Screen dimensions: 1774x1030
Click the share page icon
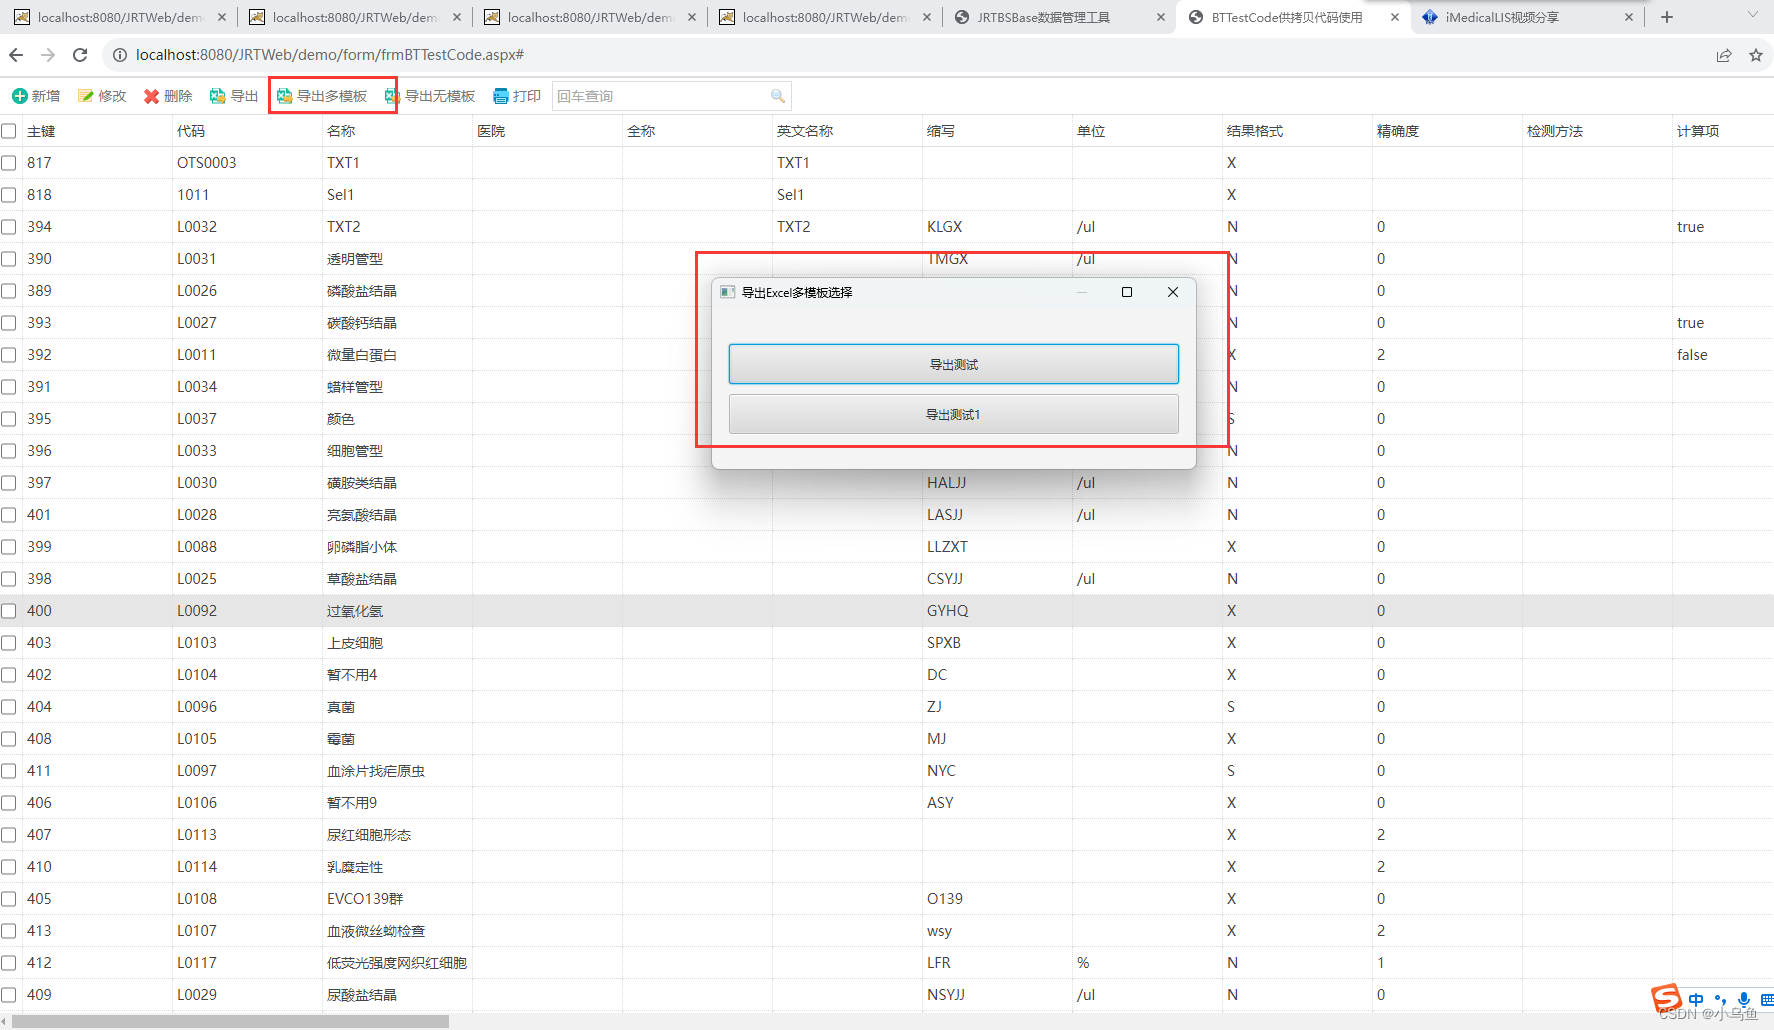coord(1724,55)
